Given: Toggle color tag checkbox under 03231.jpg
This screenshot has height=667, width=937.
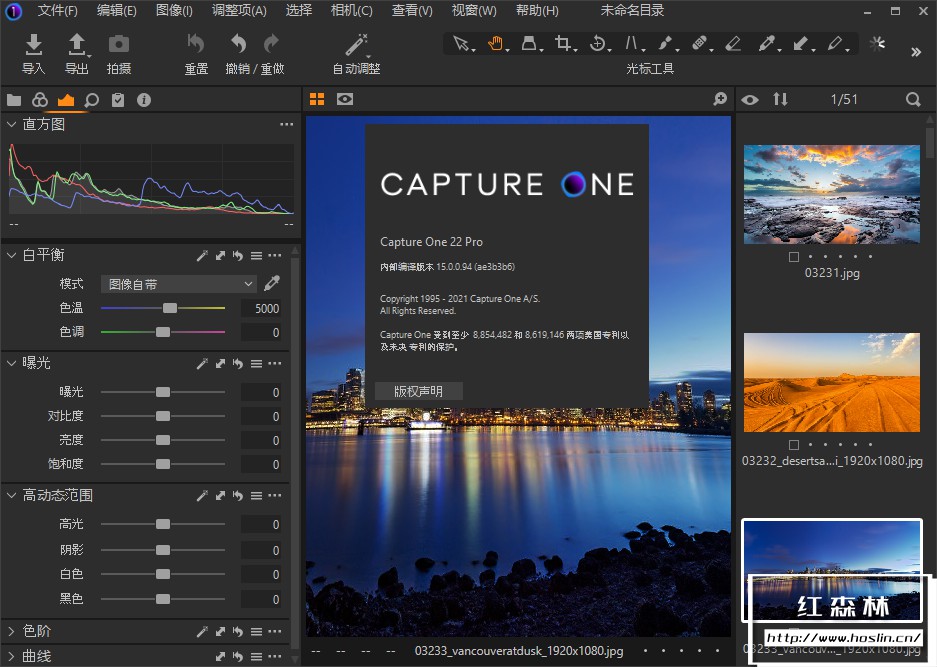Looking at the screenshot, I should pyautogui.click(x=793, y=257).
